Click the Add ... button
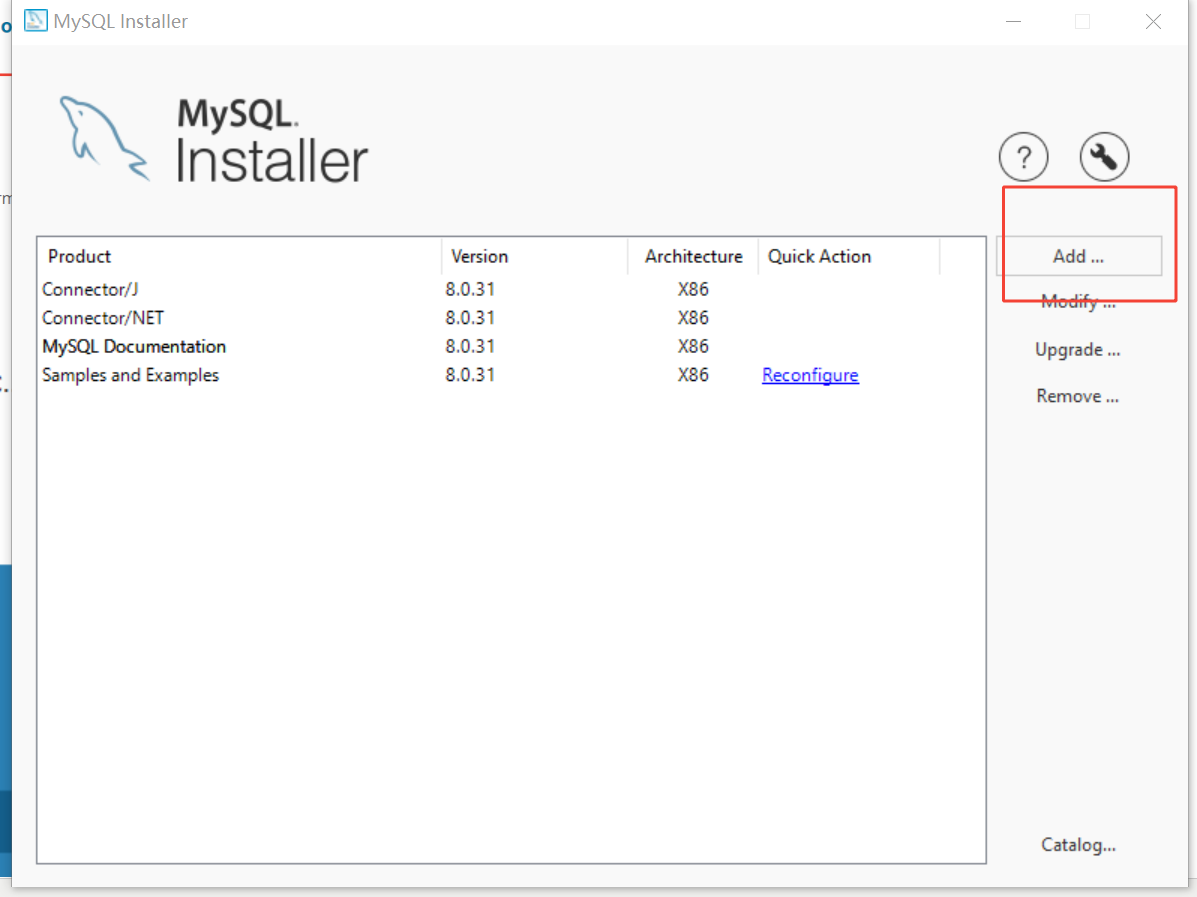 1079,257
